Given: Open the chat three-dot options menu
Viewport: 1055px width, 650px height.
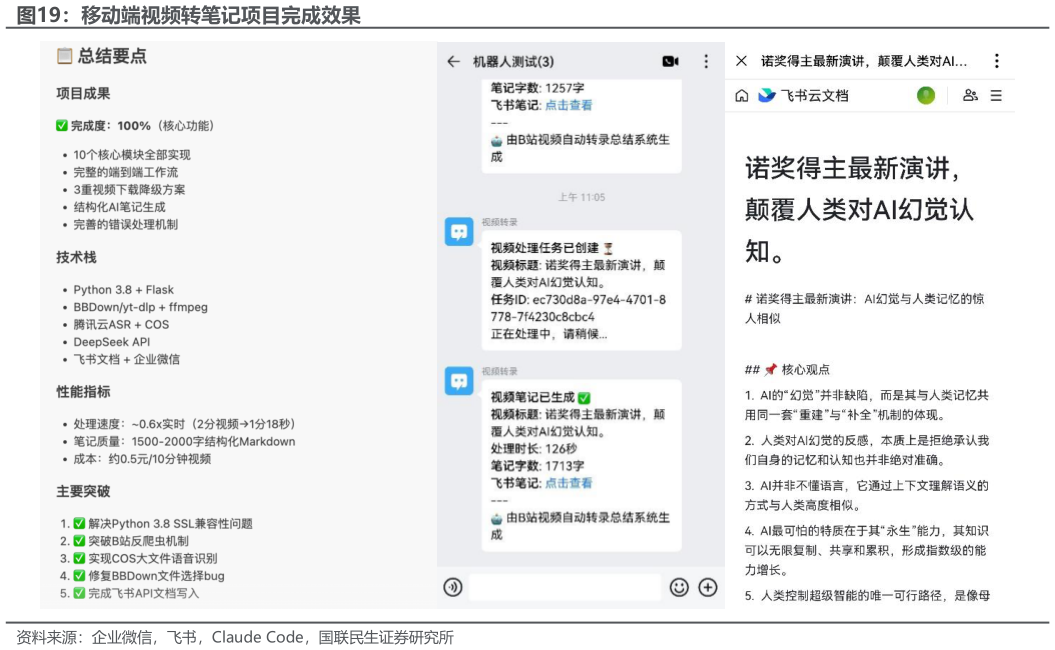Looking at the screenshot, I should (x=706, y=61).
